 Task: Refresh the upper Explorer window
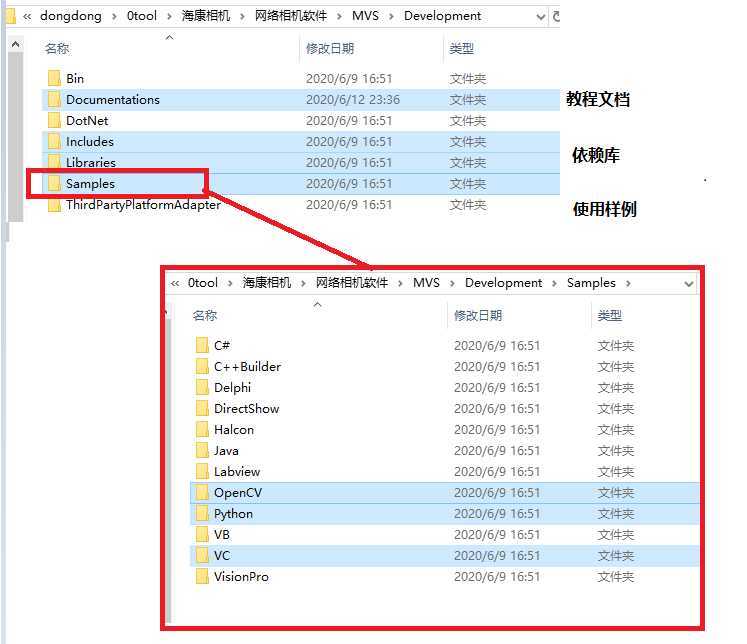coord(555,16)
